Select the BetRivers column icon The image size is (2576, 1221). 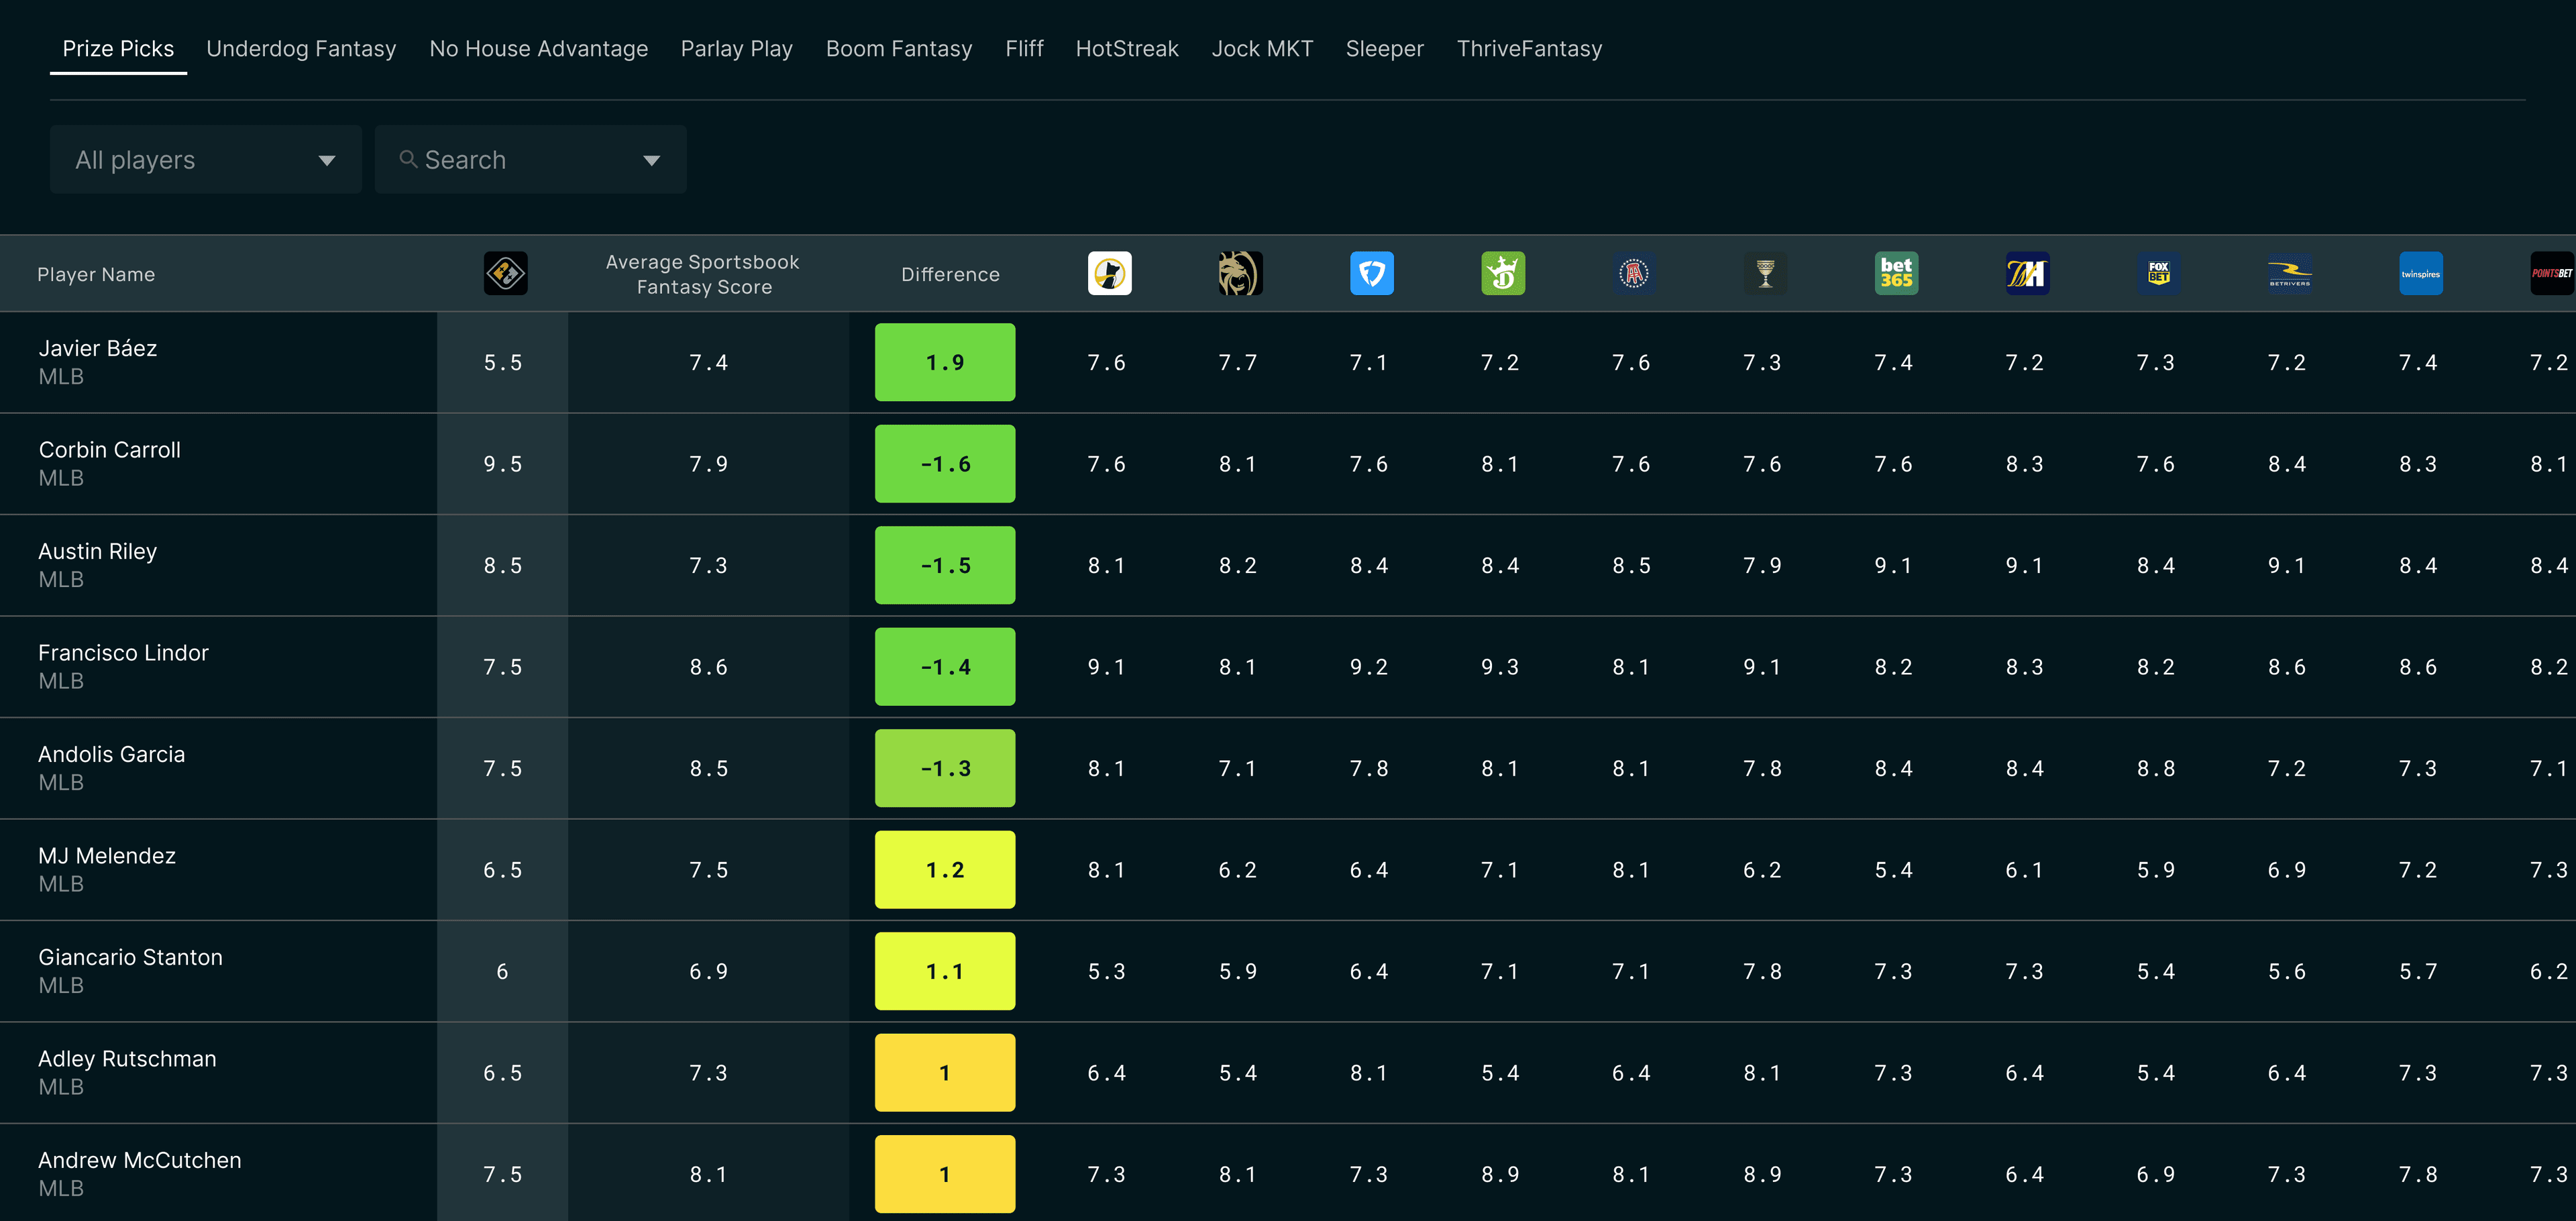2289,273
